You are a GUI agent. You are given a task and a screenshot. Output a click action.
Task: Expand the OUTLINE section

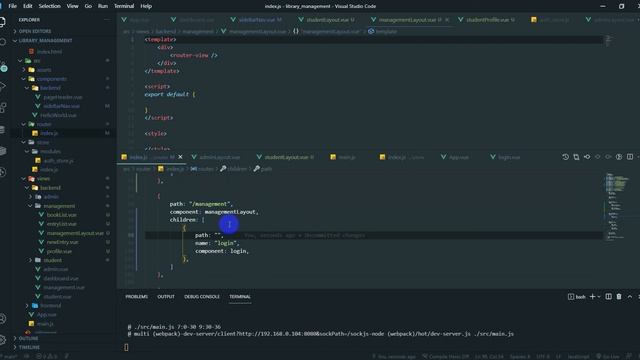click(x=29, y=338)
